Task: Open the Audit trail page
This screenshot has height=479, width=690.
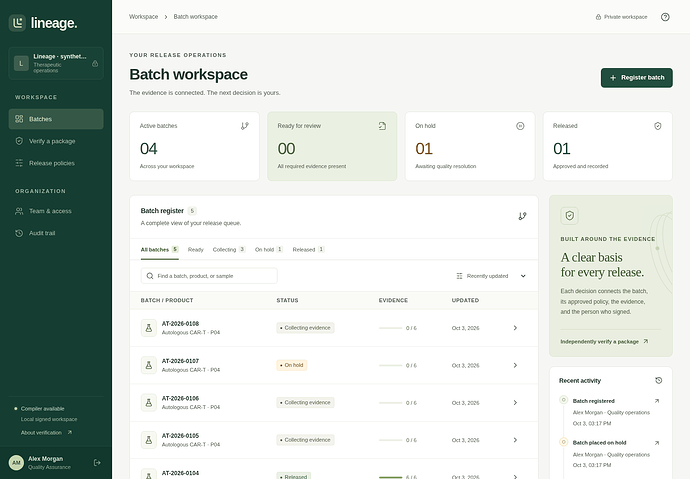Action: [56, 233]
